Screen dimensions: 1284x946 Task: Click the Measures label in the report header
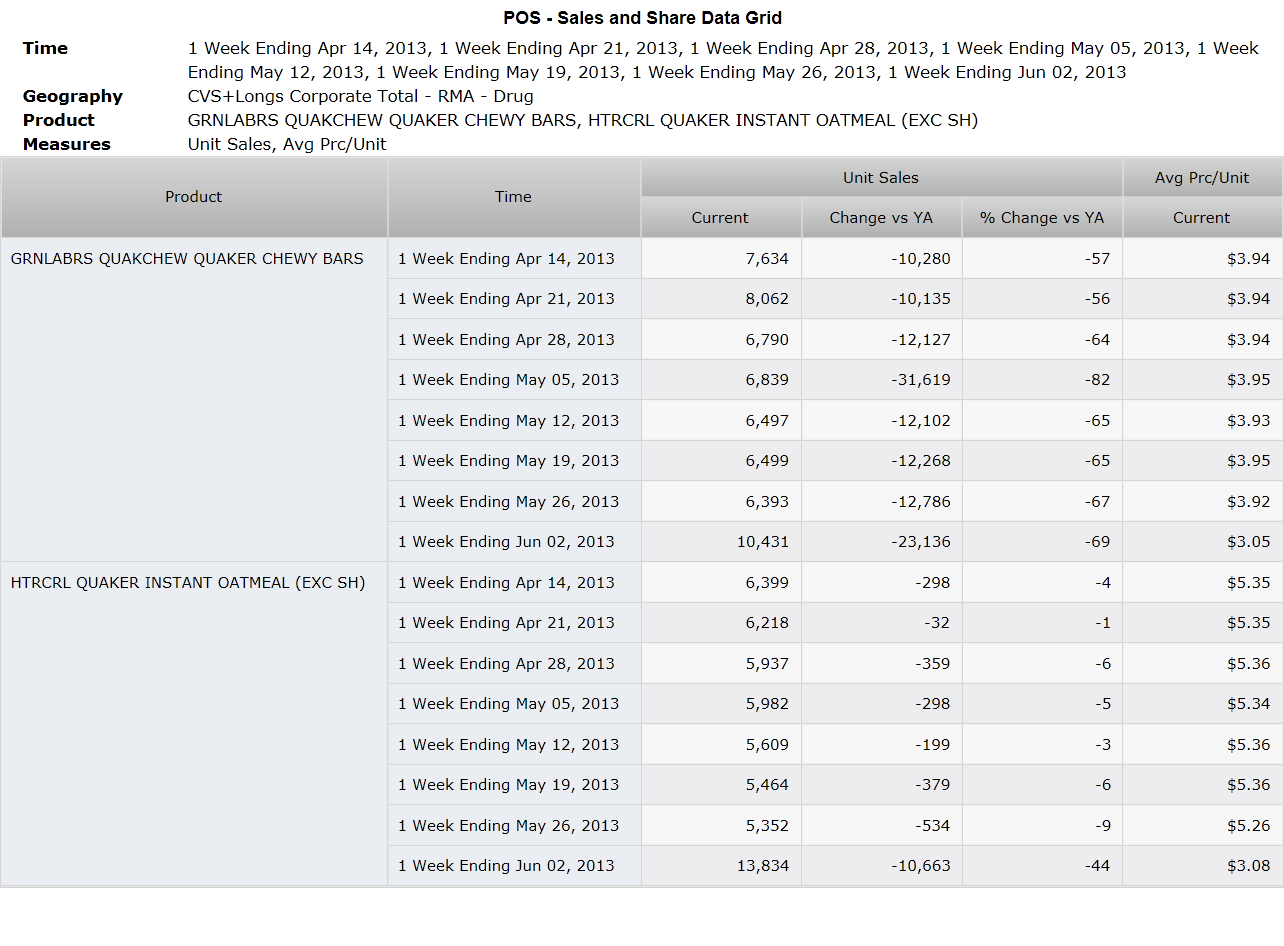67,144
